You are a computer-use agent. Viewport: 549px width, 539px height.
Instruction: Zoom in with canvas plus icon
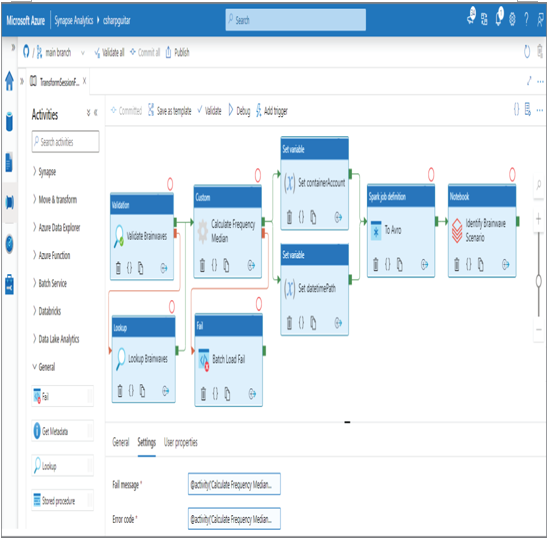(x=538, y=219)
